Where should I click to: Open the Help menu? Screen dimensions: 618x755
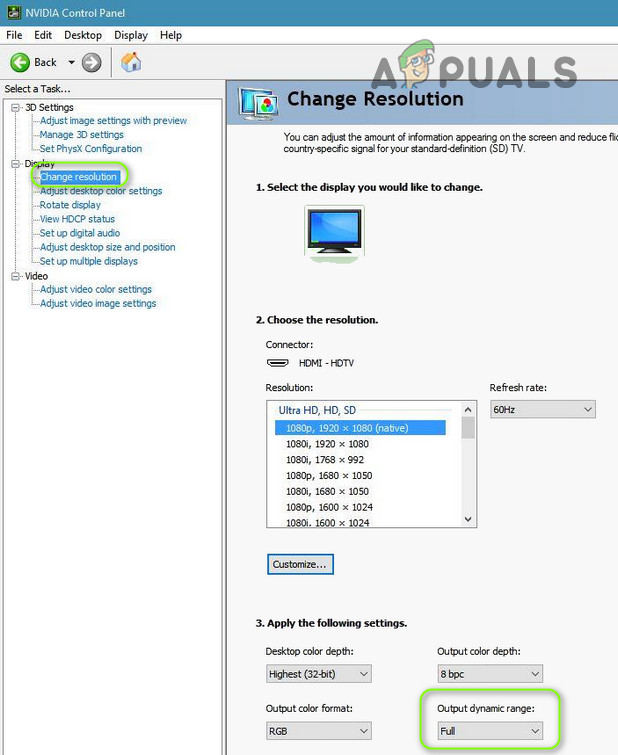pyautogui.click(x=171, y=35)
